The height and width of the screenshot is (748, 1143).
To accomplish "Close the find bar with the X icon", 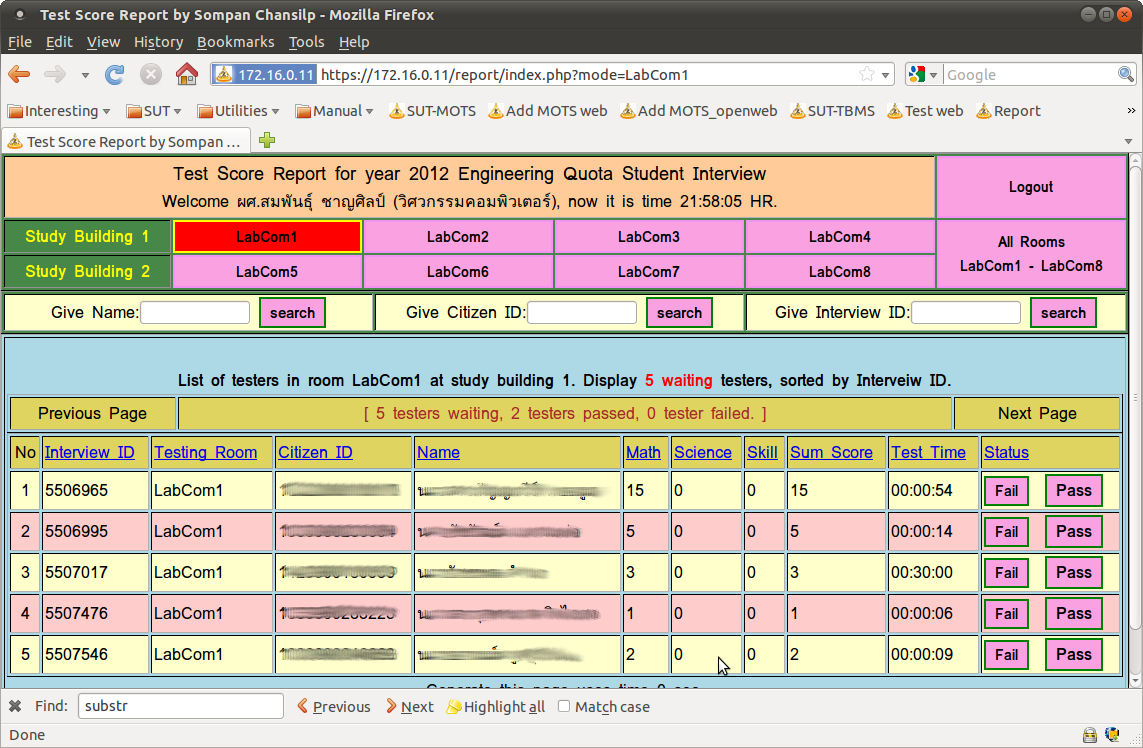I will tap(15, 706).
